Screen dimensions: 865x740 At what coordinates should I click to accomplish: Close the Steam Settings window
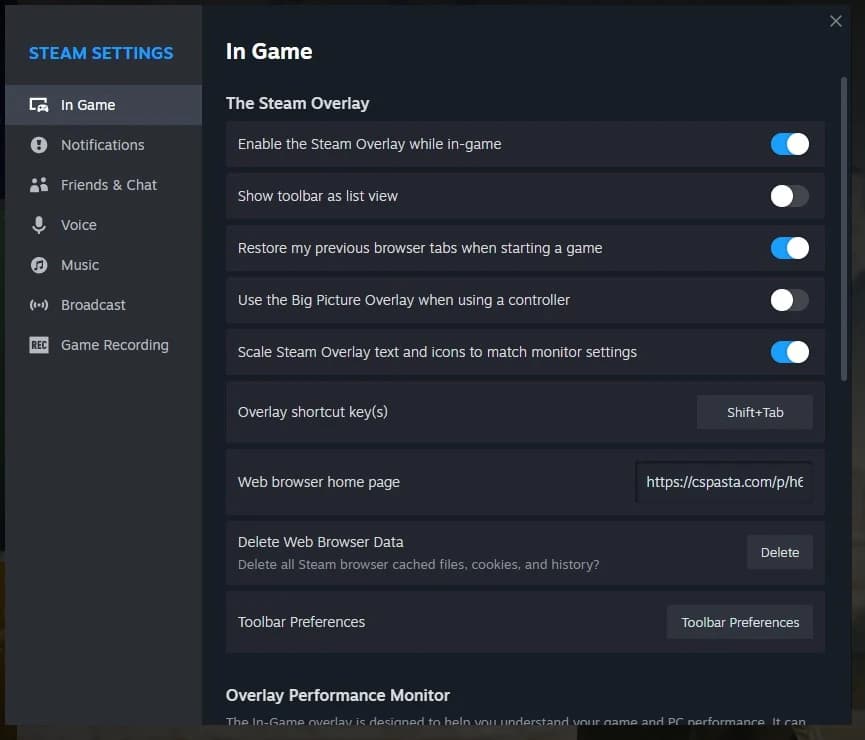(835, 21)
